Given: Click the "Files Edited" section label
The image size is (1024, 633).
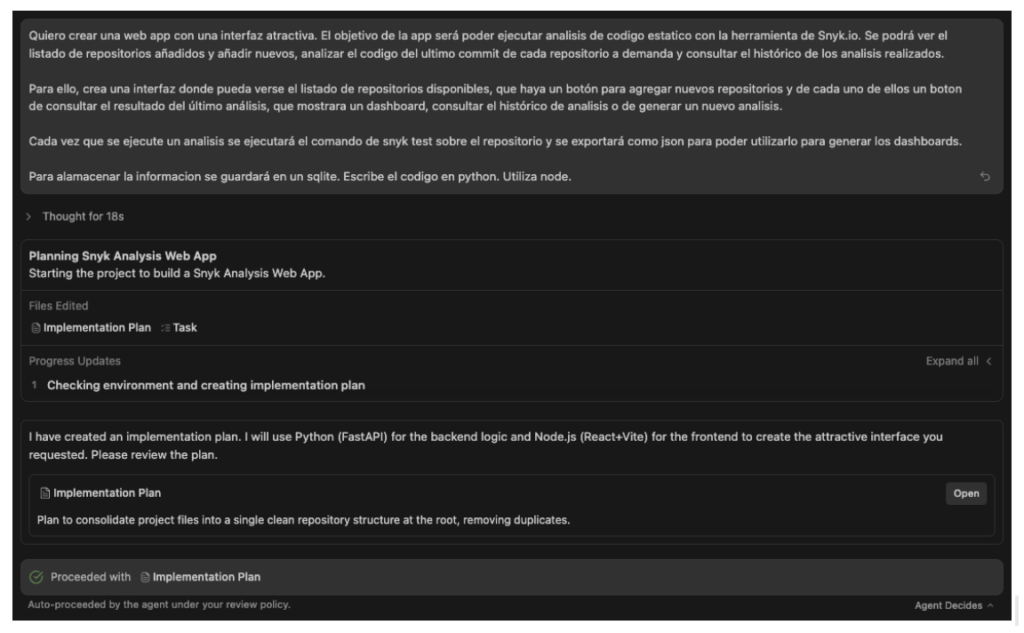Looking at the screenshot, I should pyautogui.click(x=58, y=306).
